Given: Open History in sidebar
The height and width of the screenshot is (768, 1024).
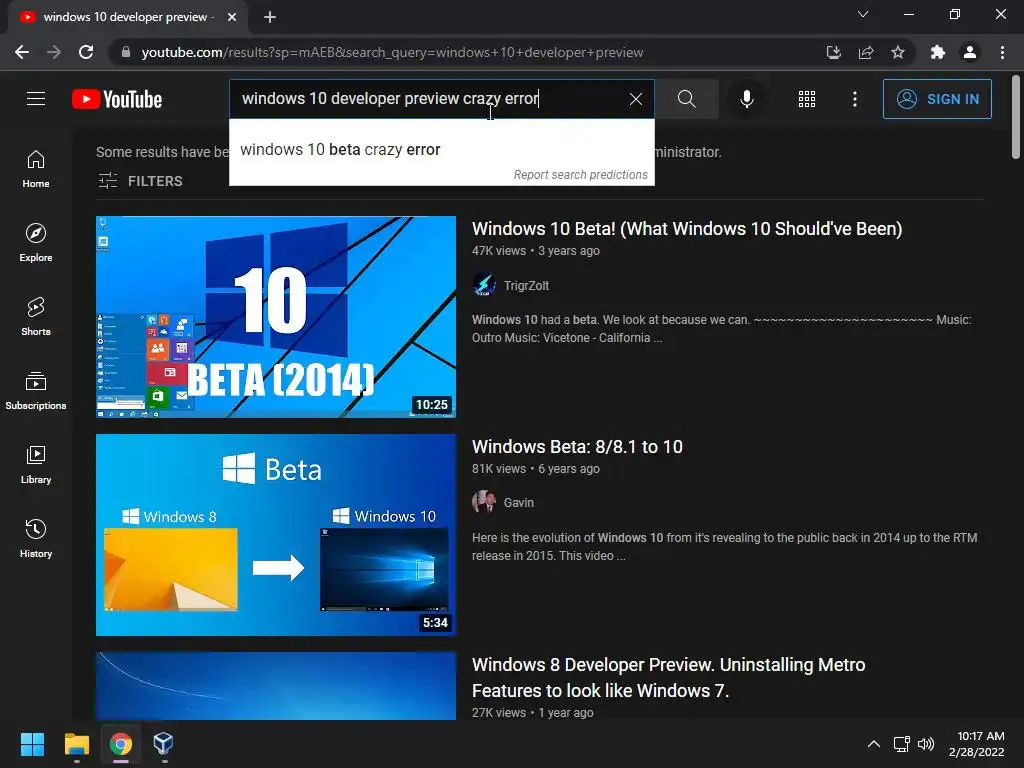Looking at the screenshot, I should click(36, 539).
